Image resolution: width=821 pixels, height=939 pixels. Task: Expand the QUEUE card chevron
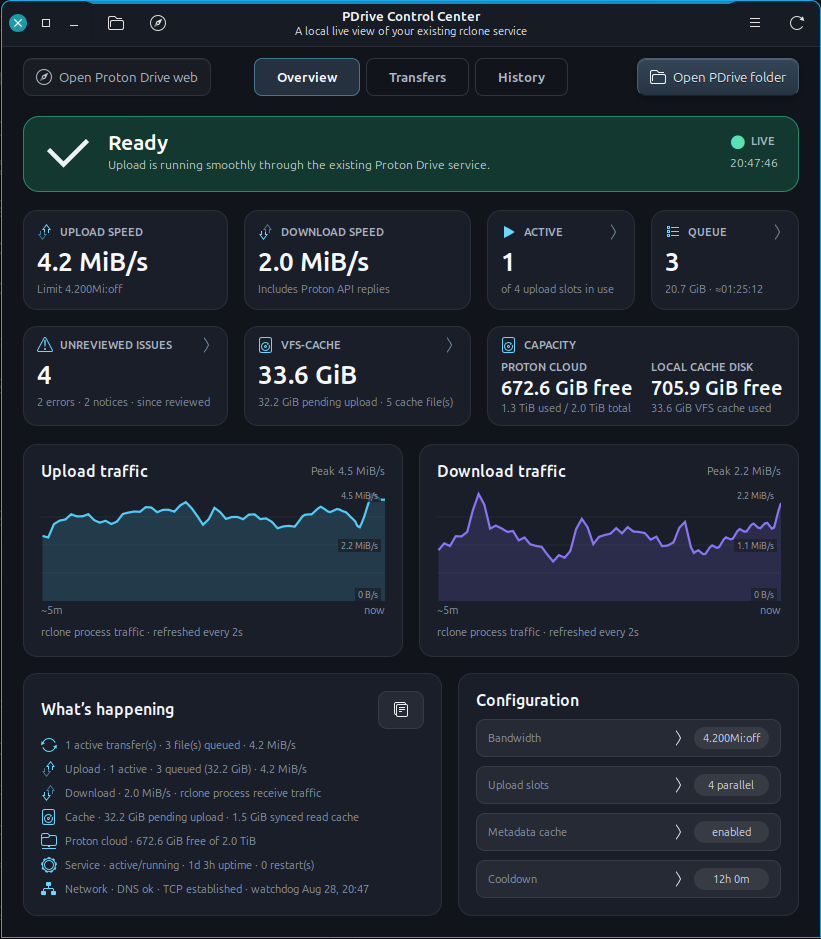pyautogui.click(x=777, y=232)
